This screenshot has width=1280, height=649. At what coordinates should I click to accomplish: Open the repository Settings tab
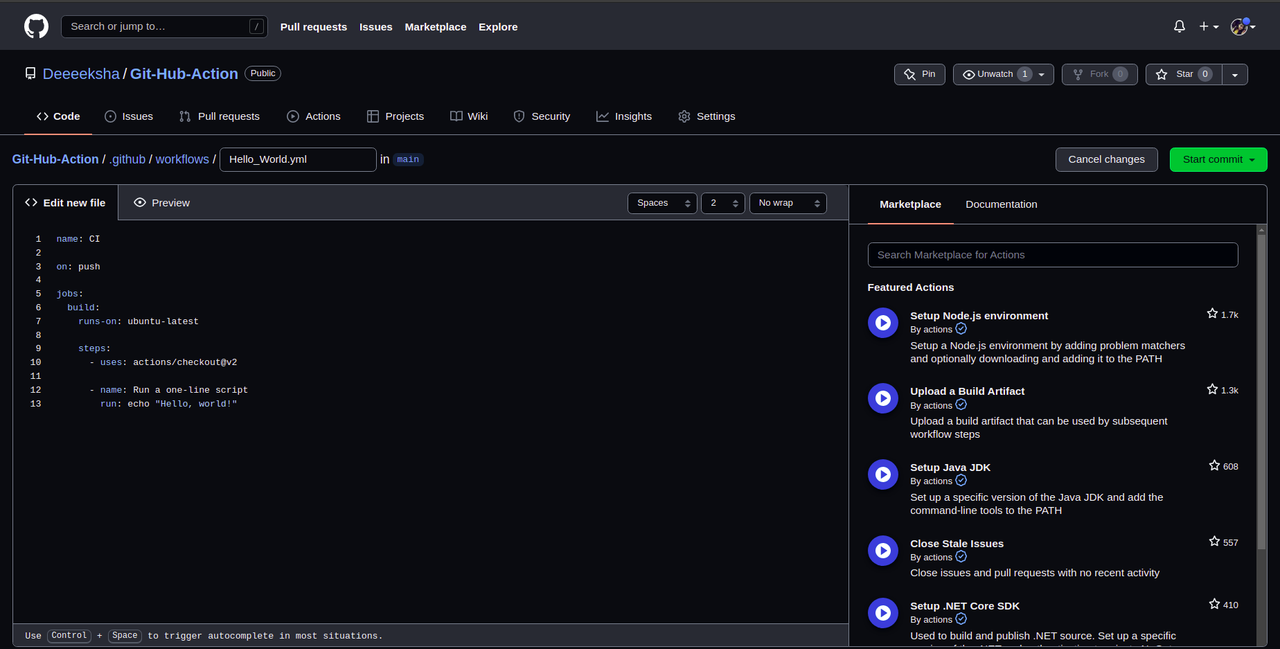pos(707,116)
